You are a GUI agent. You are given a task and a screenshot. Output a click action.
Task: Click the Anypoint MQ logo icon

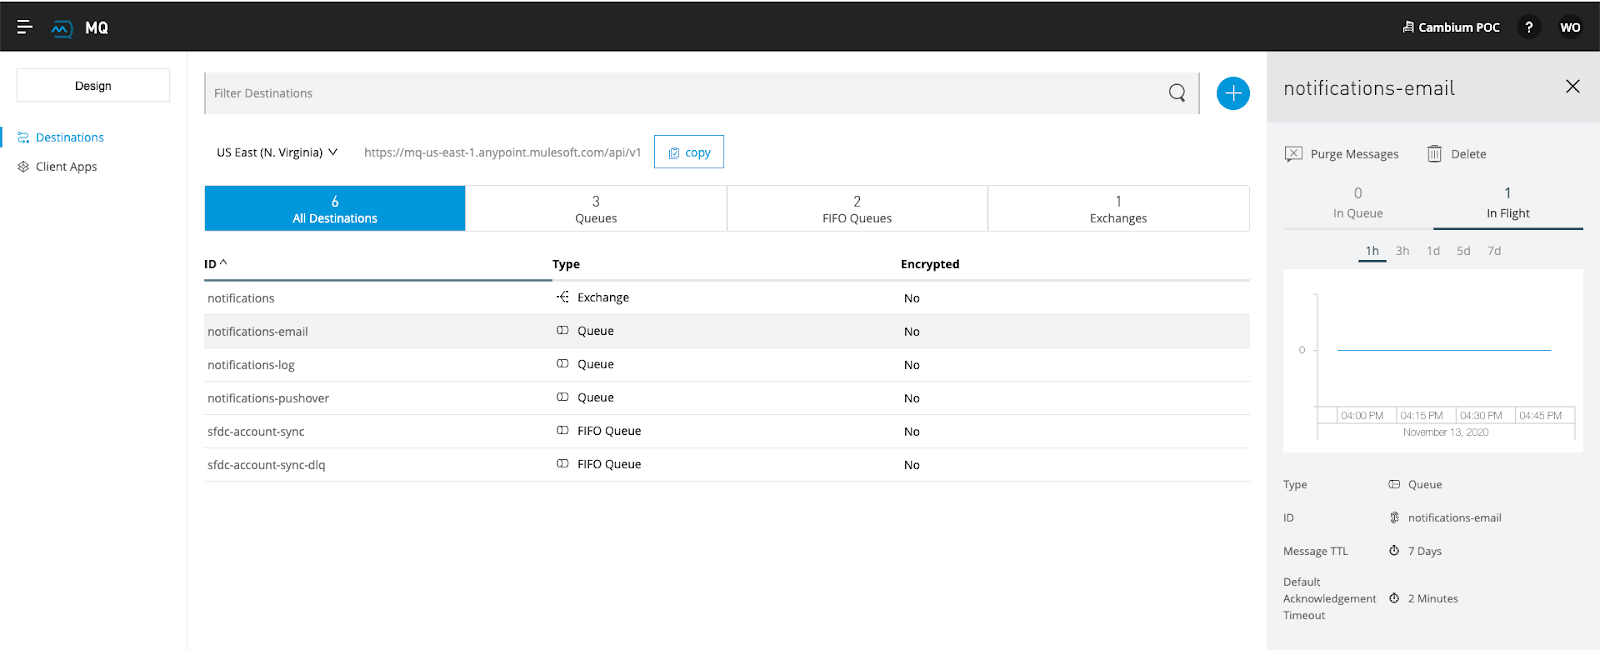click(62, 28)
